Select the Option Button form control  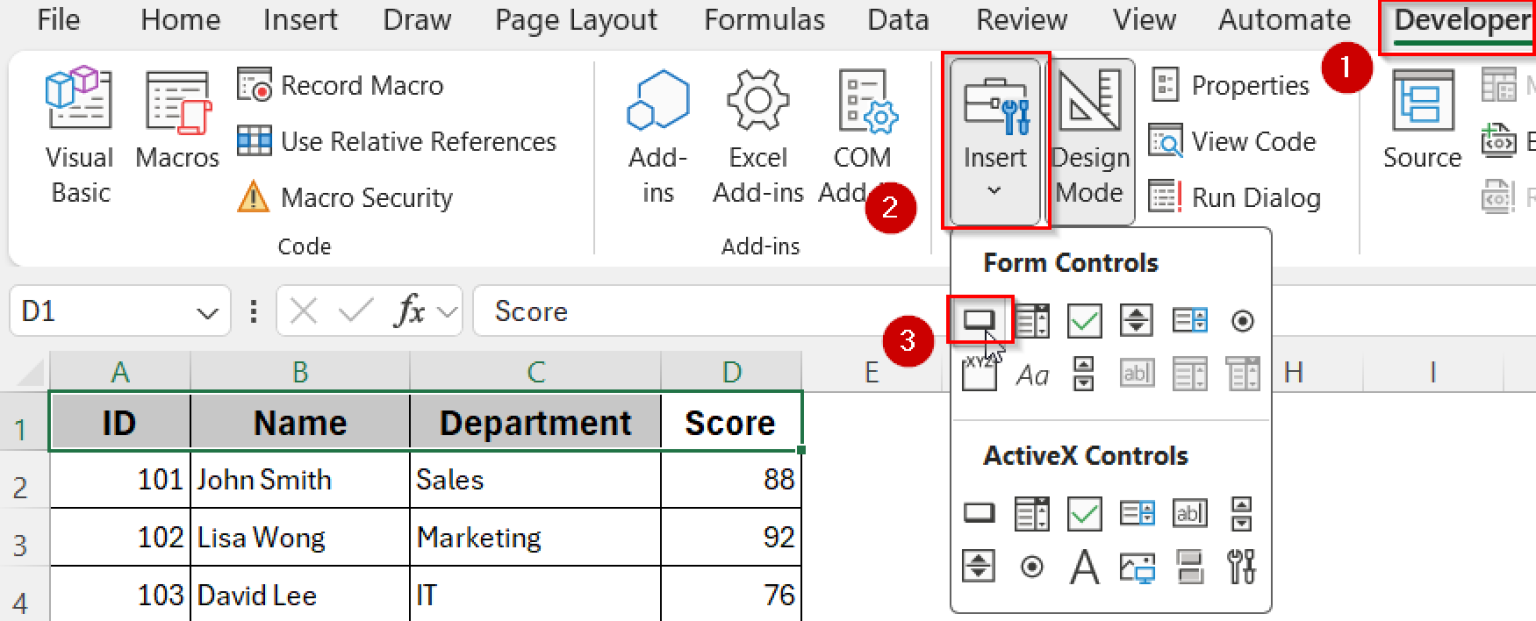coord(1242,321)
